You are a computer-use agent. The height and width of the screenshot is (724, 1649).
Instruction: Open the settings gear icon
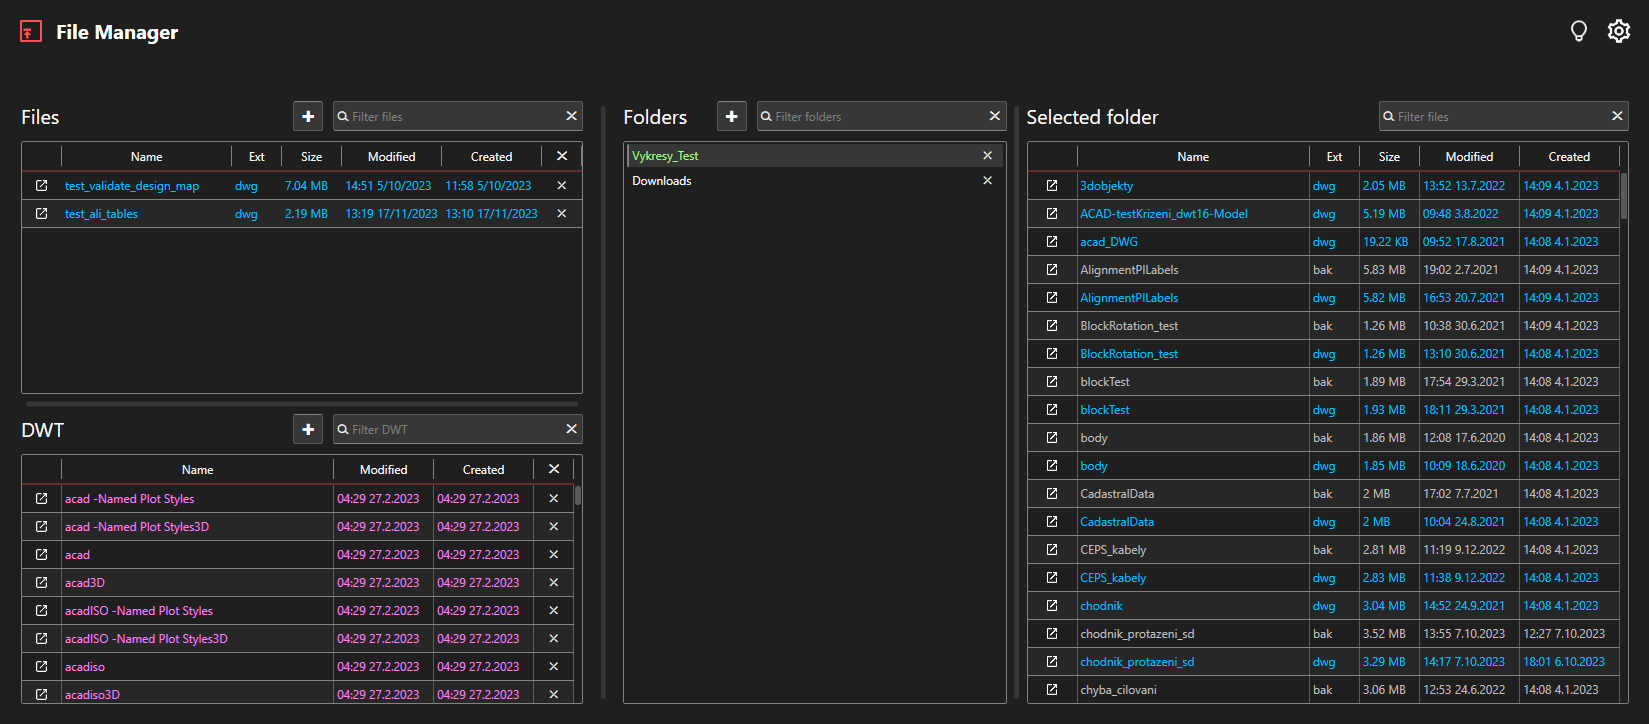click(1618, 32)
